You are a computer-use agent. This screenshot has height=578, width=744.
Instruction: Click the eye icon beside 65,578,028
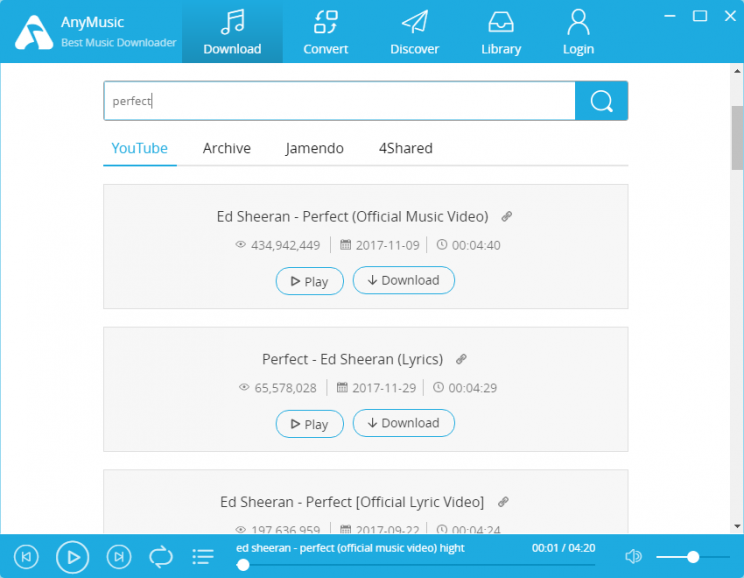pos(244,387)
